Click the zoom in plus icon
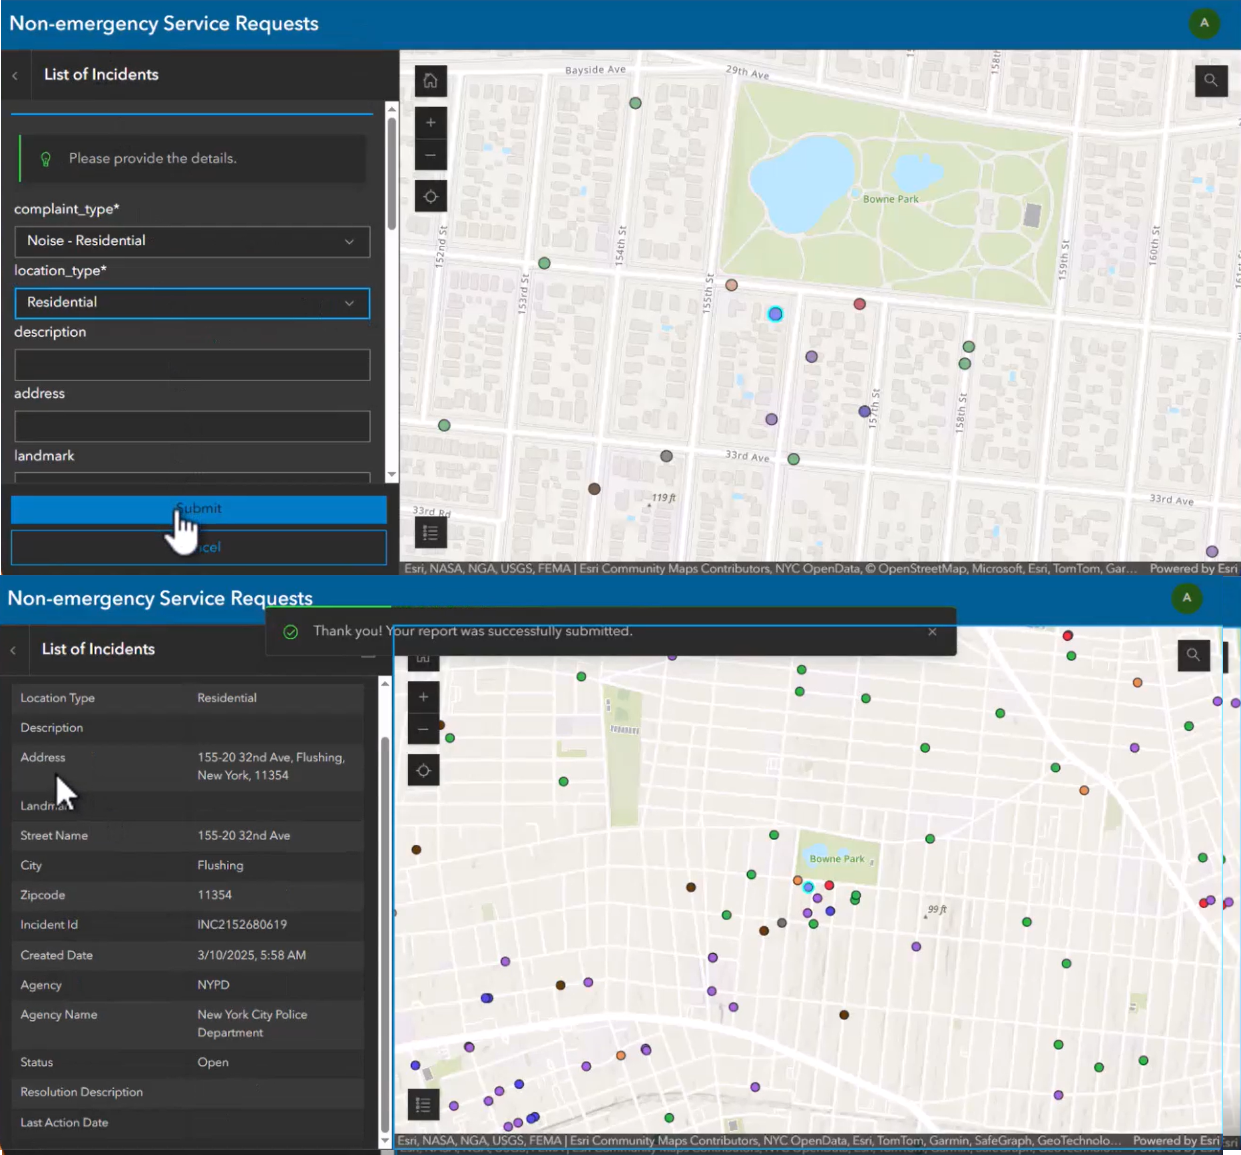This screenshot has height=1155, width=1241. coord(430,122)
